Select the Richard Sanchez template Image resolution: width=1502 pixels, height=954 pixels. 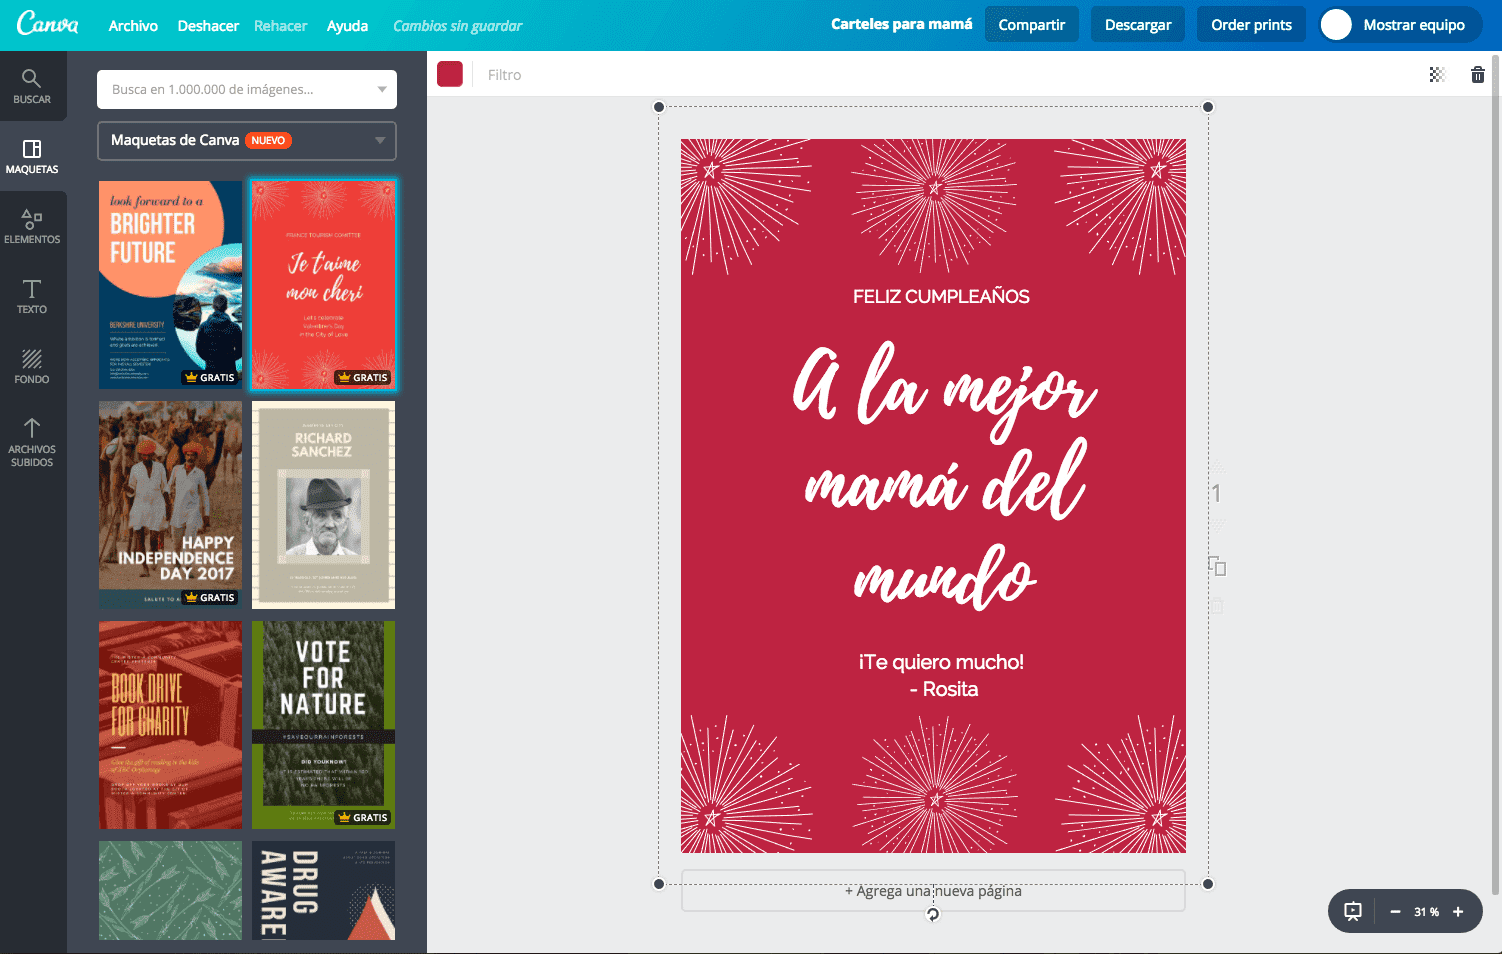coord(323,505)
